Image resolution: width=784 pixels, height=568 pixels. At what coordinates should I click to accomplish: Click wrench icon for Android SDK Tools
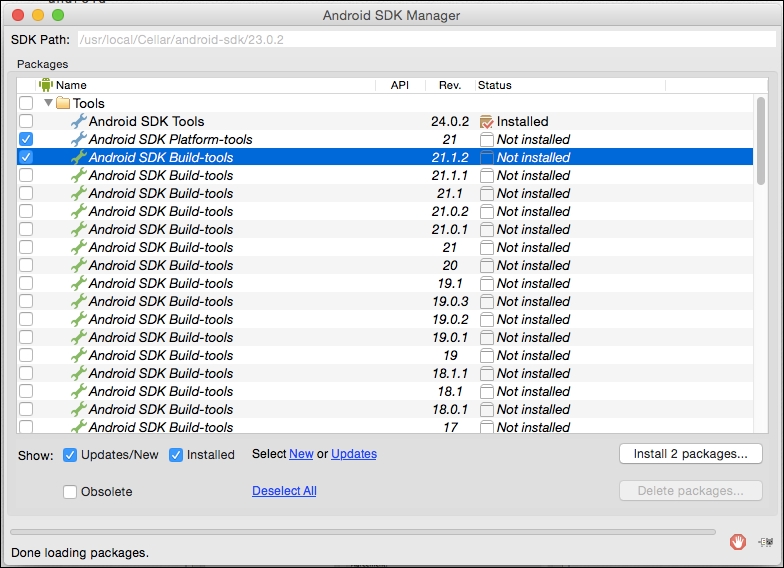coord(78,121)
